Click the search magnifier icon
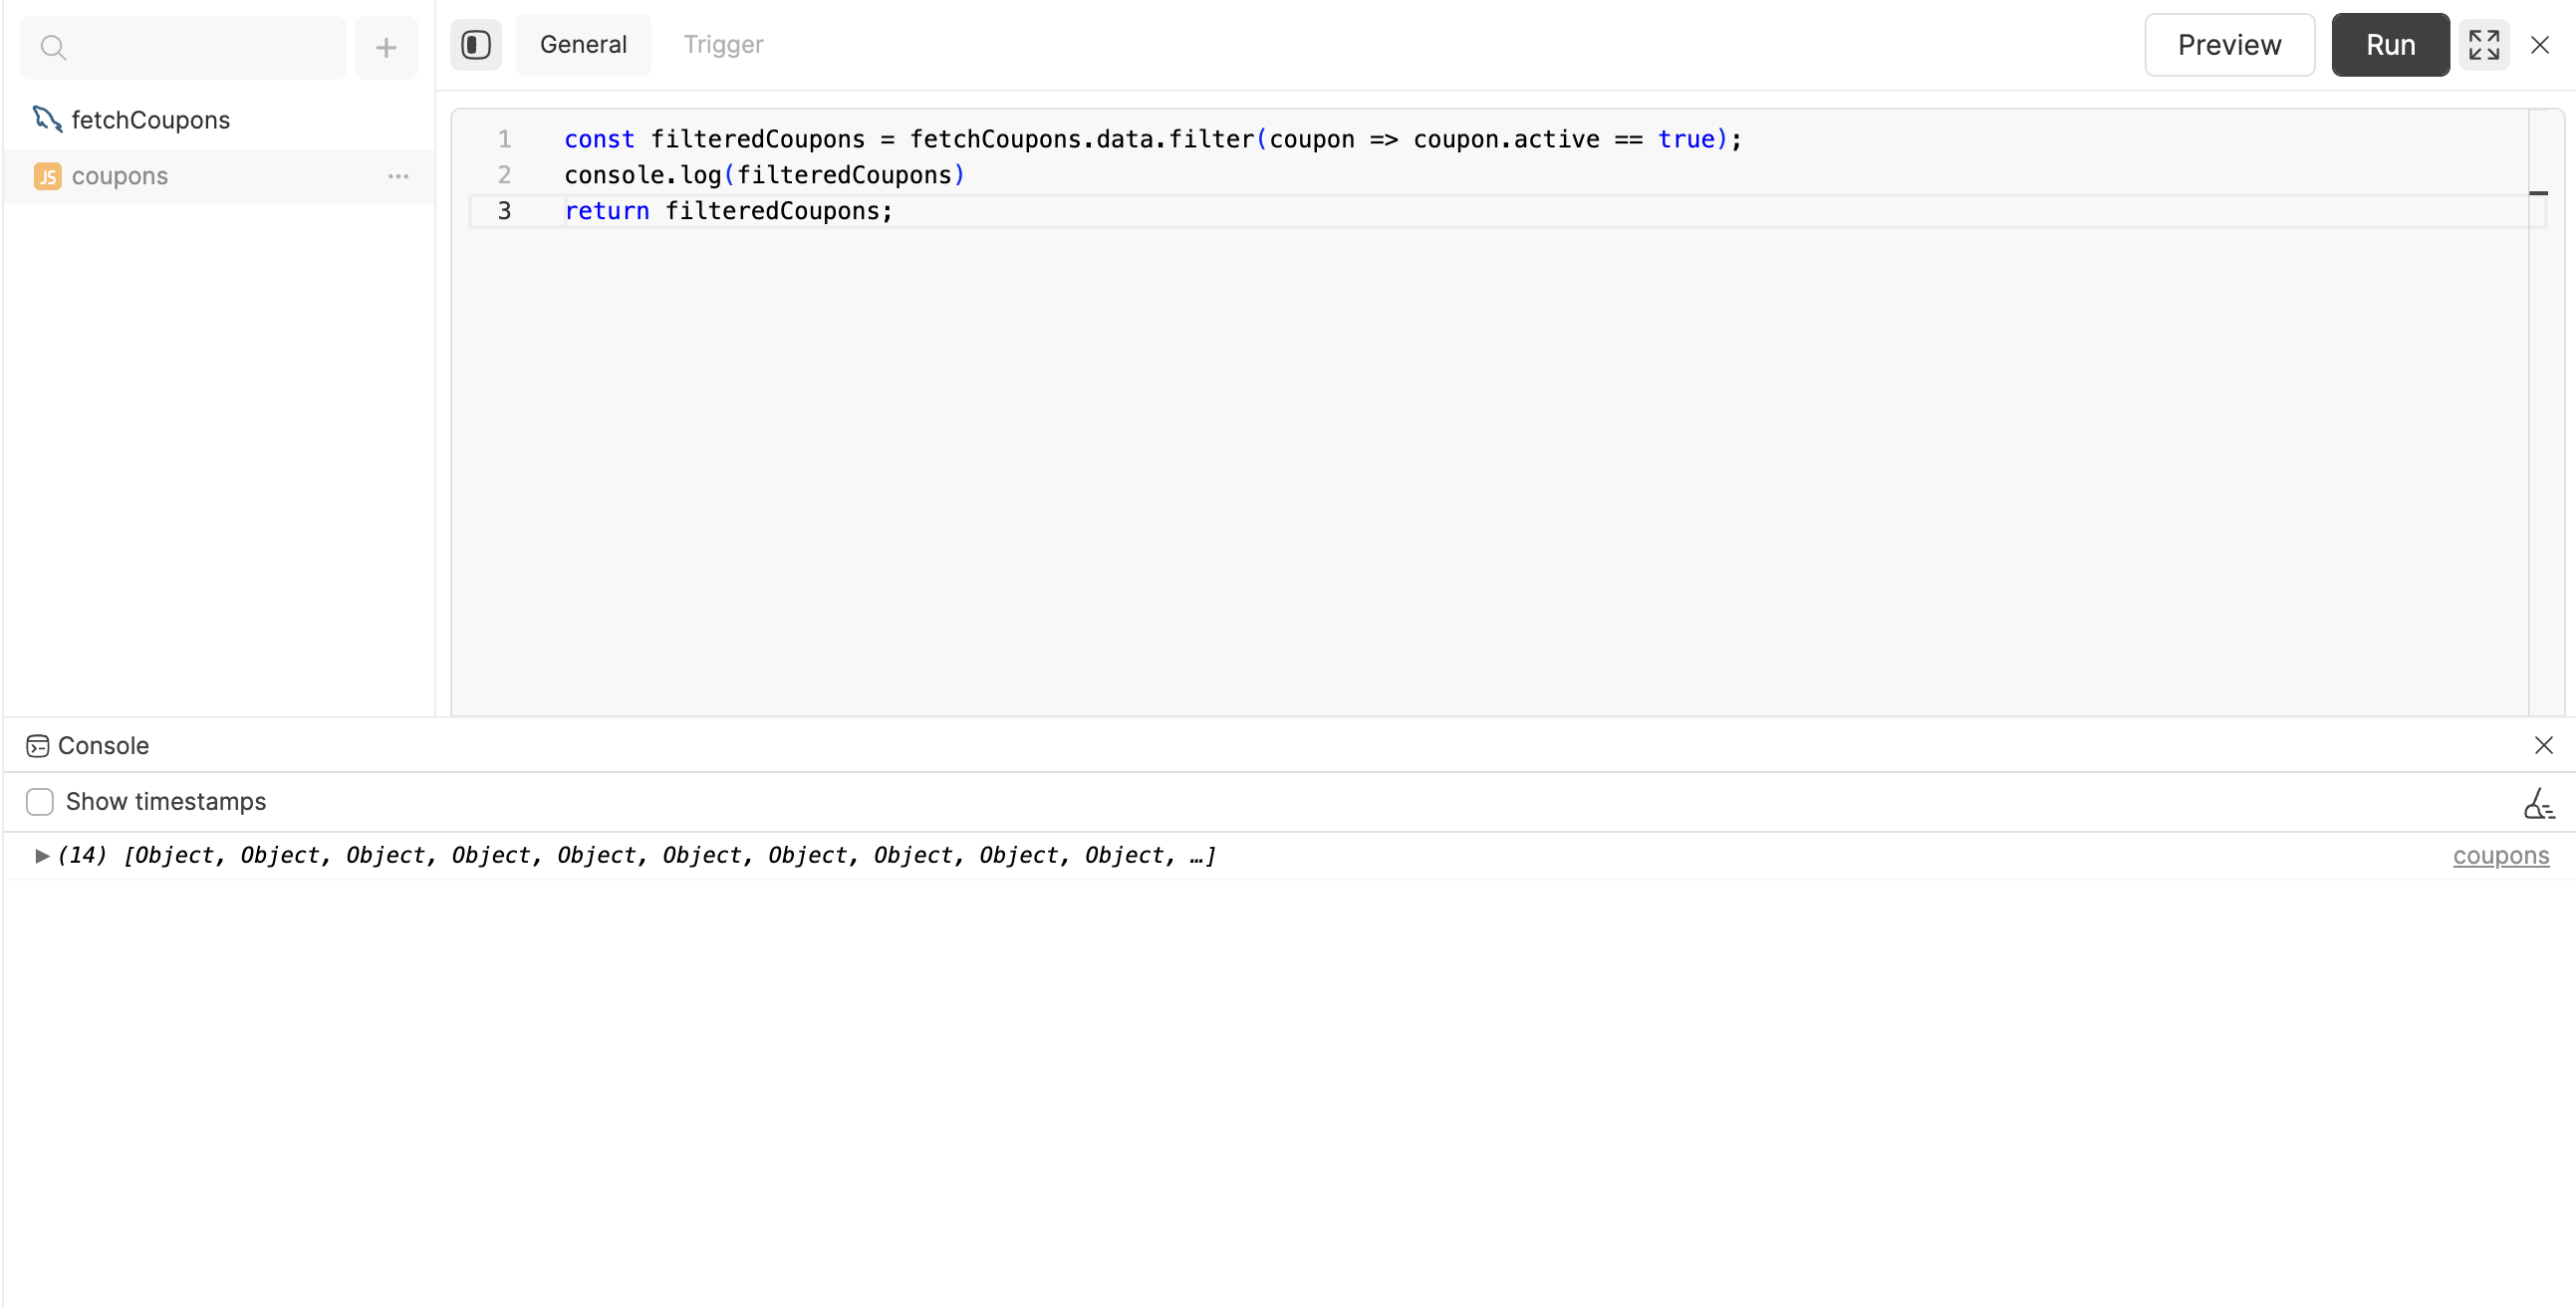Viewport: 2576px width, 1307px height. pyautogui.click(x=54, y=47)
